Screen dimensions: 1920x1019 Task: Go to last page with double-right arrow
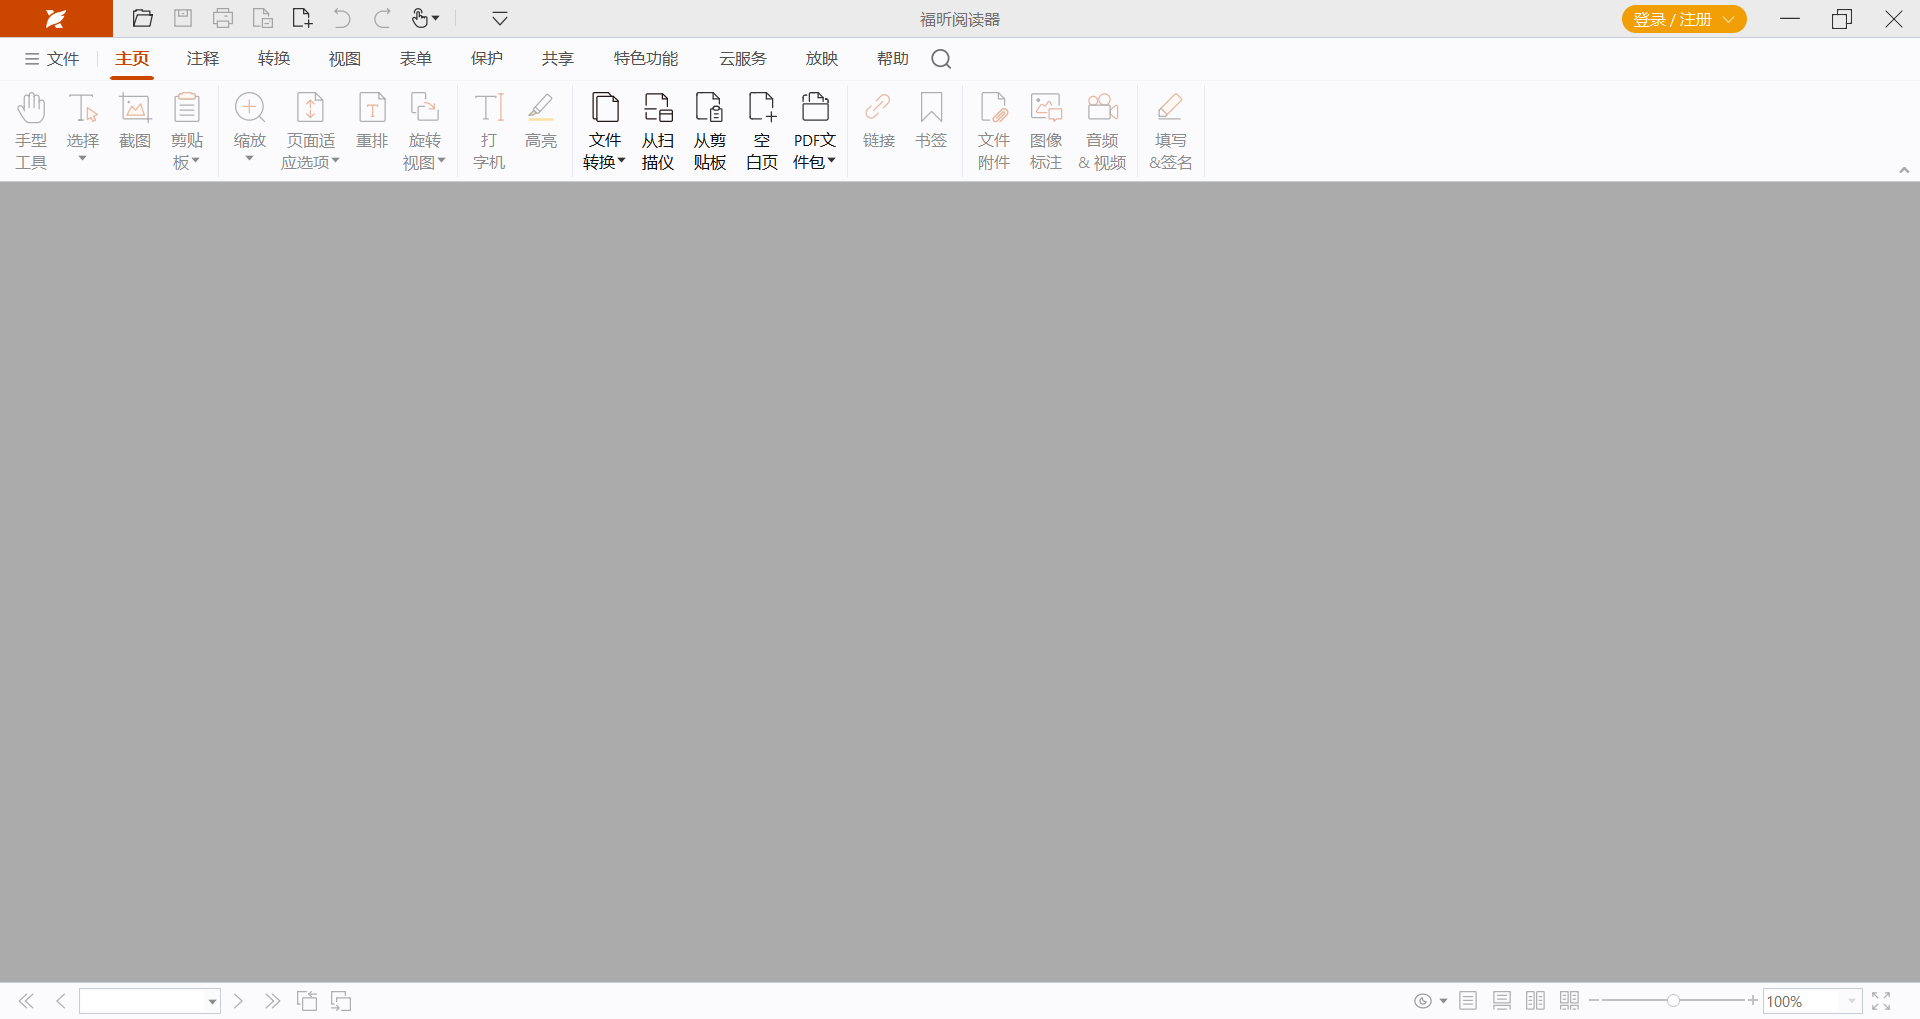tap(272, 1001)
